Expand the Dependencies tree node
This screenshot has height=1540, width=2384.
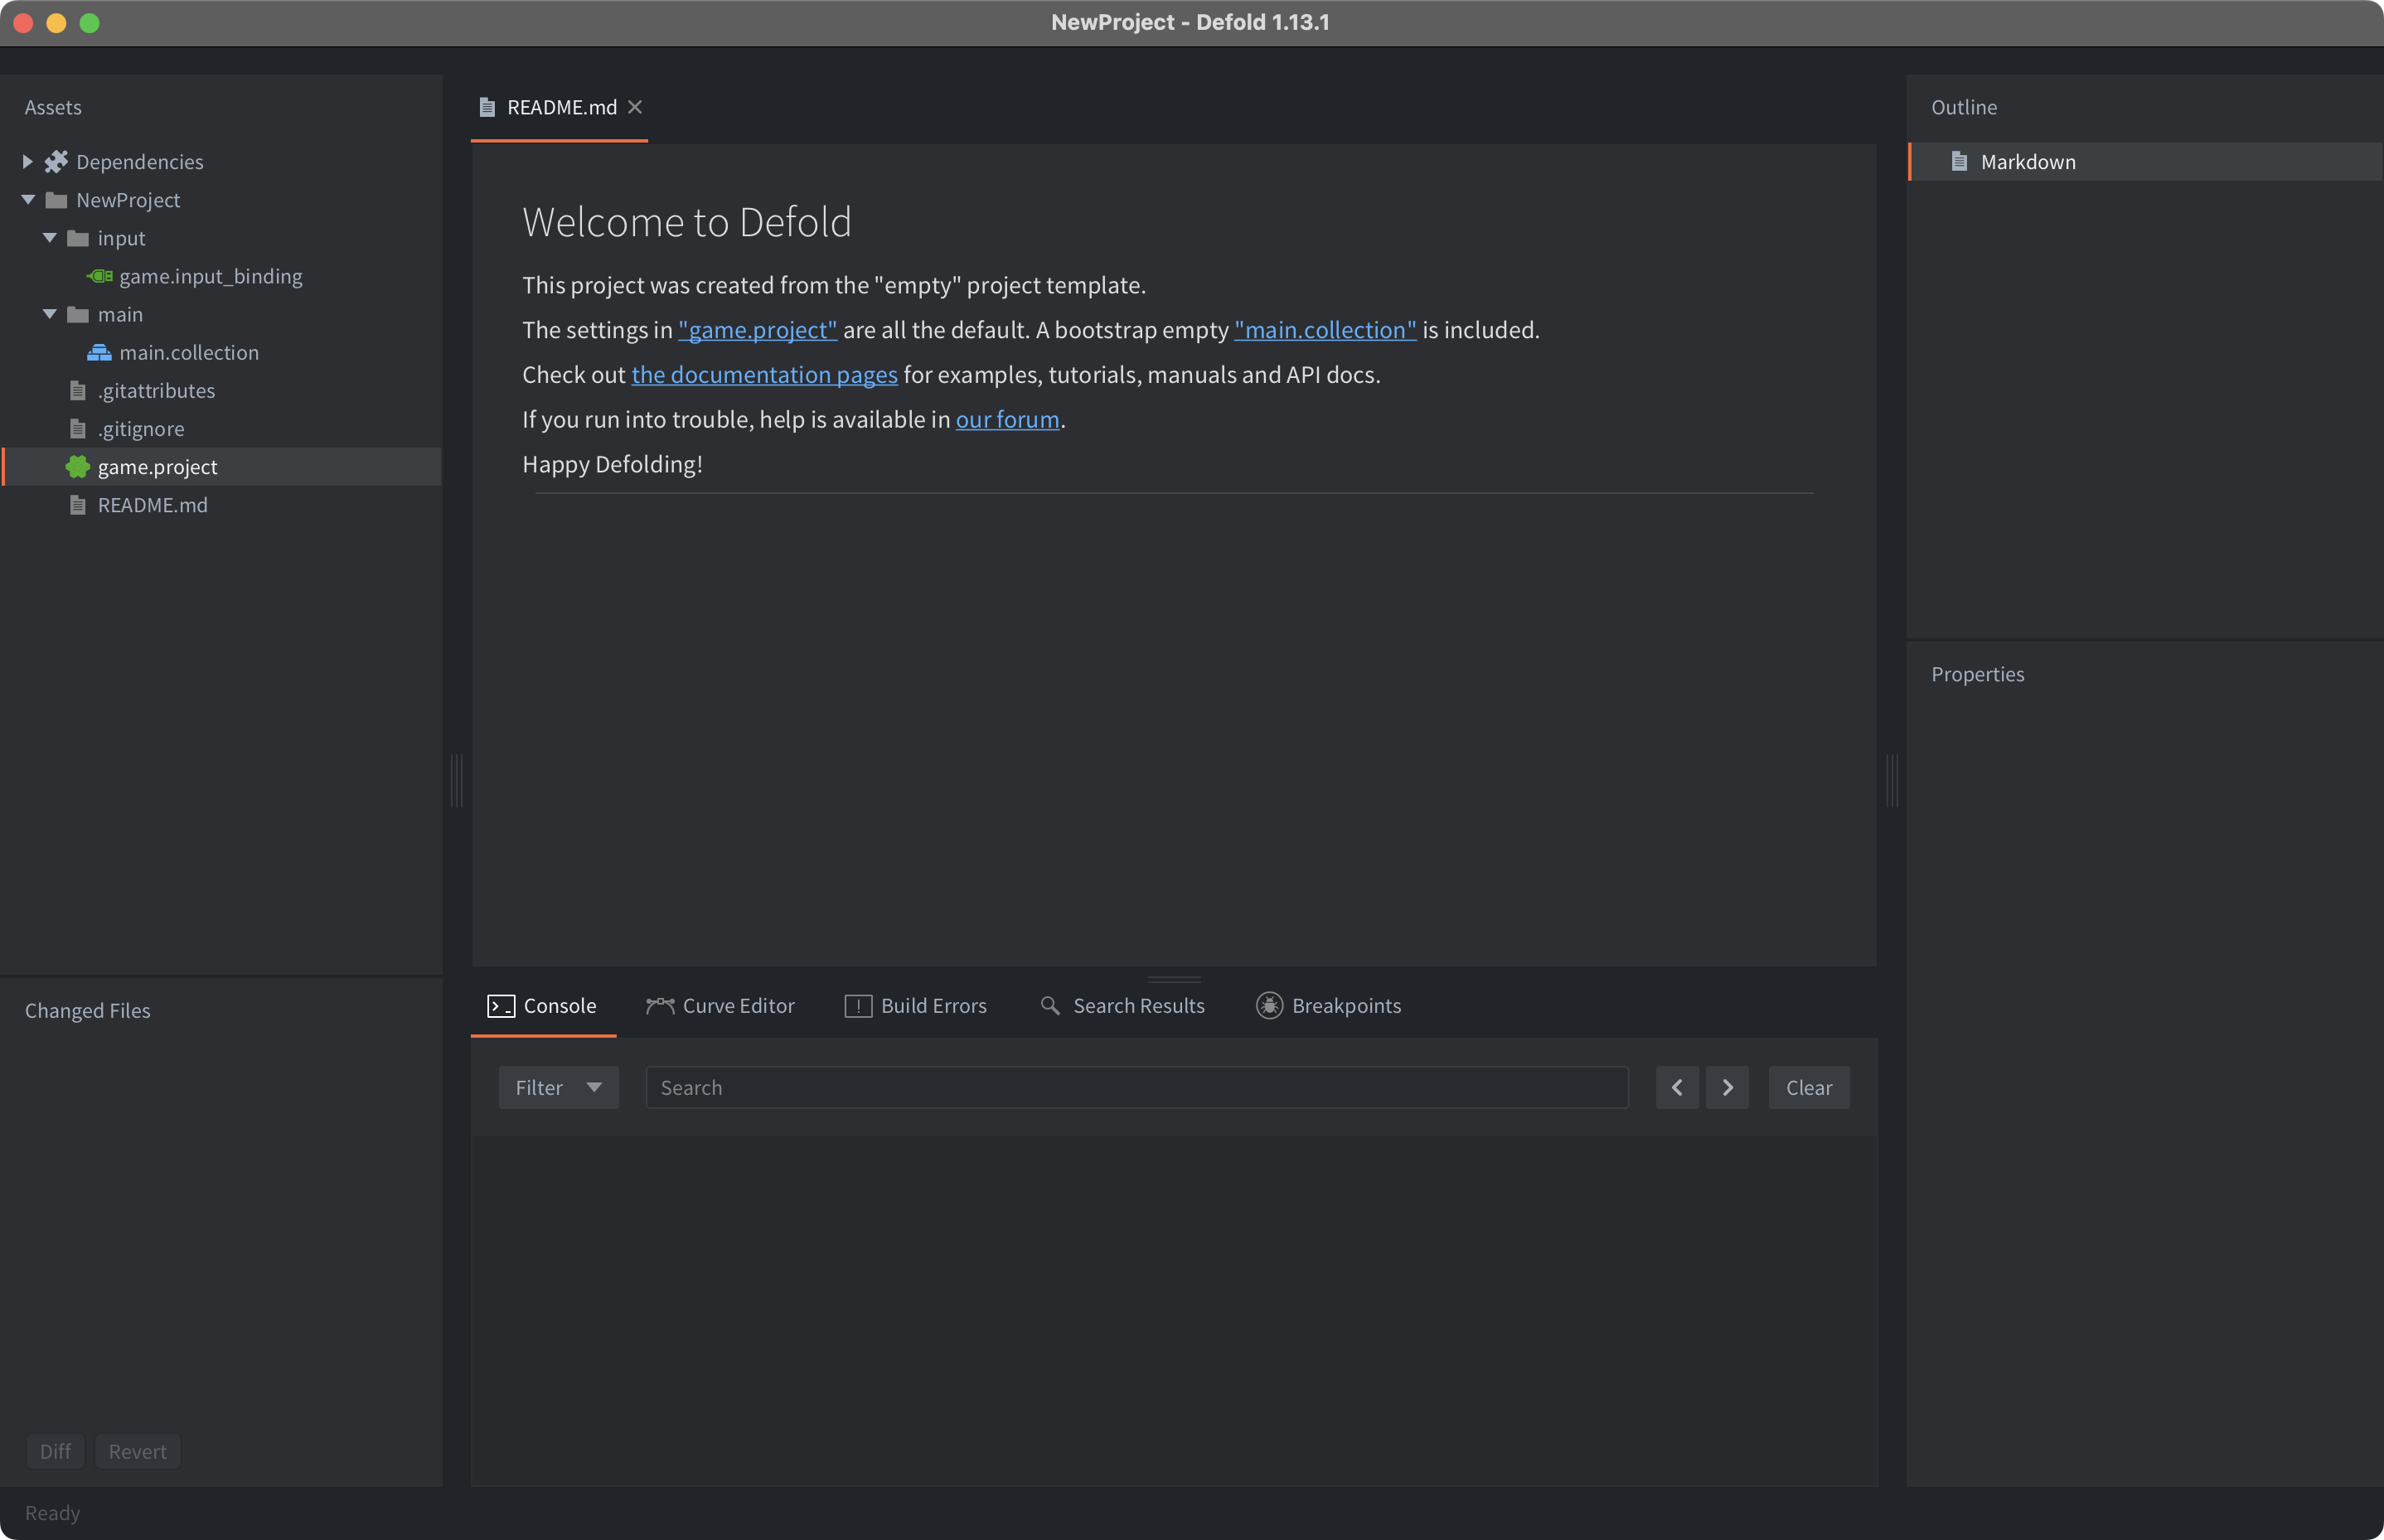(x=28, y=161)
